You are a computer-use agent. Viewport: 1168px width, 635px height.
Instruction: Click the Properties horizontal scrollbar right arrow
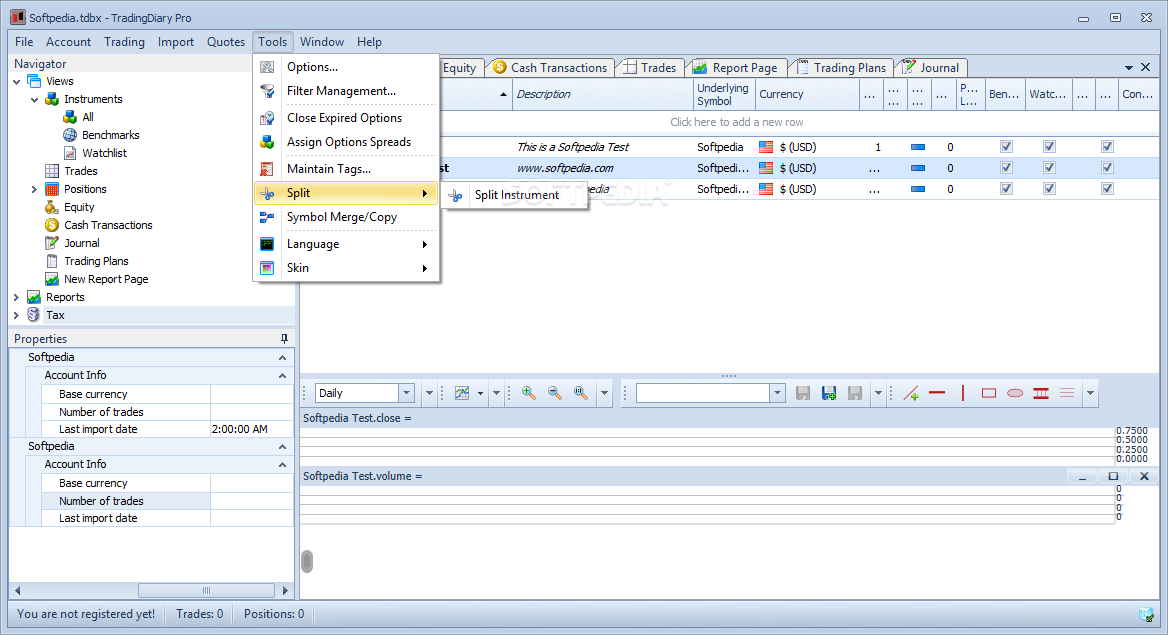coord(285,590)
